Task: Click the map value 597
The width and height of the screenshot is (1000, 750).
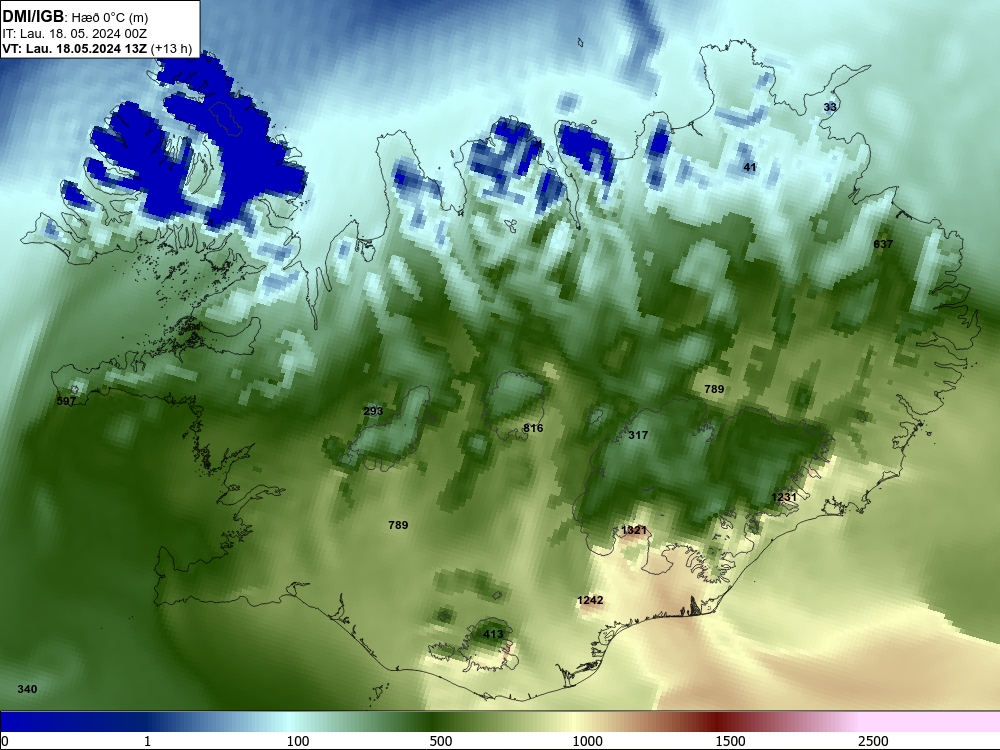Action: pyautogui.click(x=66, y=401)
